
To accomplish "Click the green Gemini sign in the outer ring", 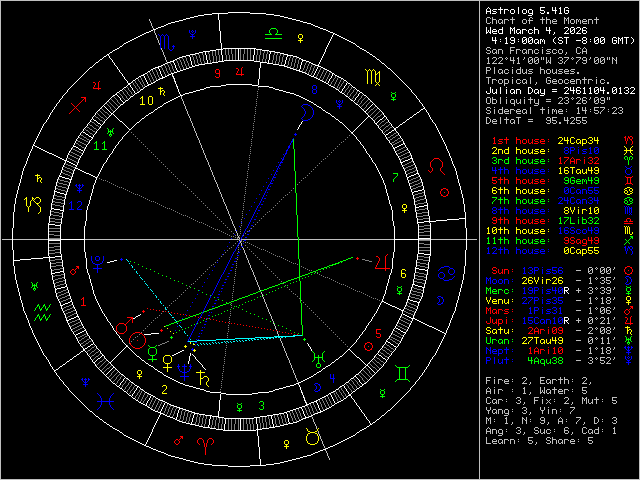I will point(403,373).
